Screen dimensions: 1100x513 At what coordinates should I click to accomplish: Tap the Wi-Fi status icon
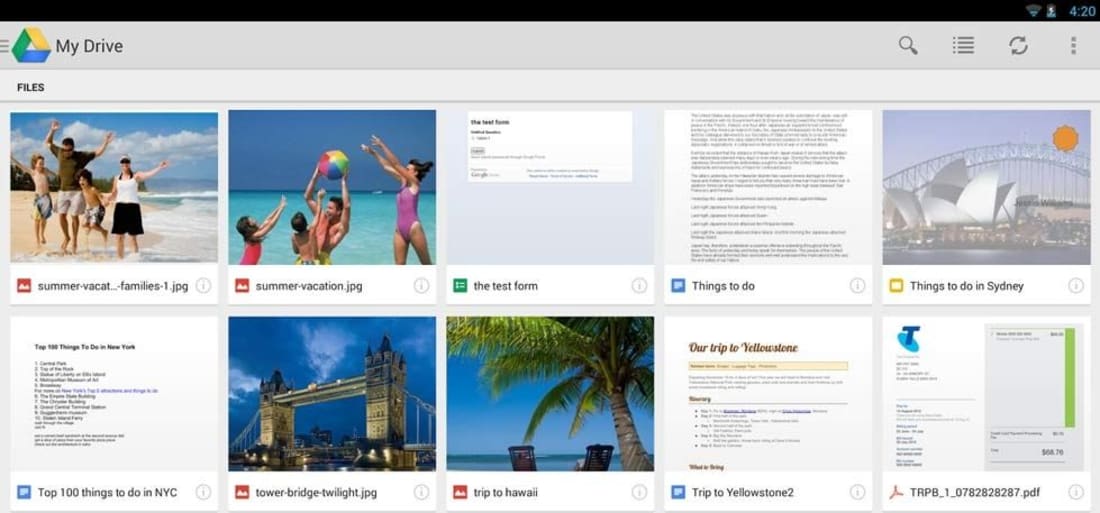1032,11
